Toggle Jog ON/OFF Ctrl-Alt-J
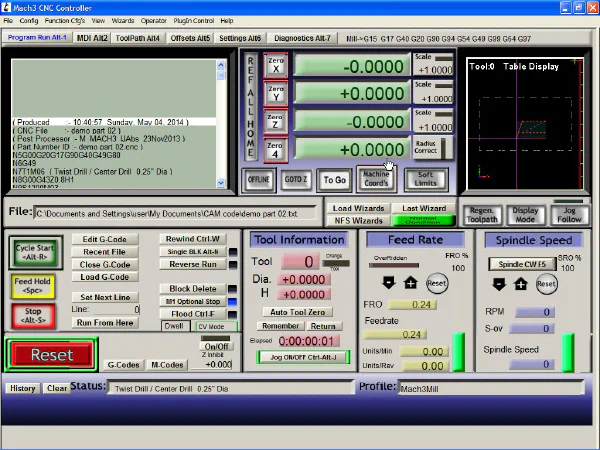600x450 pixels. coord(303,357)
